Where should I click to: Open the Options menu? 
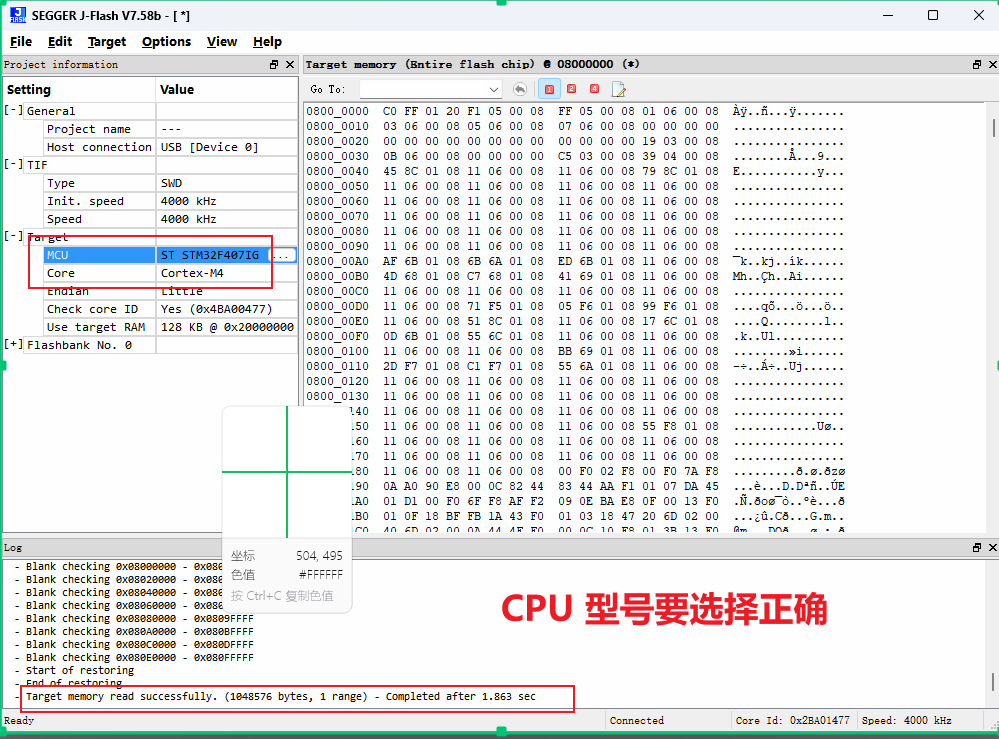166,41
